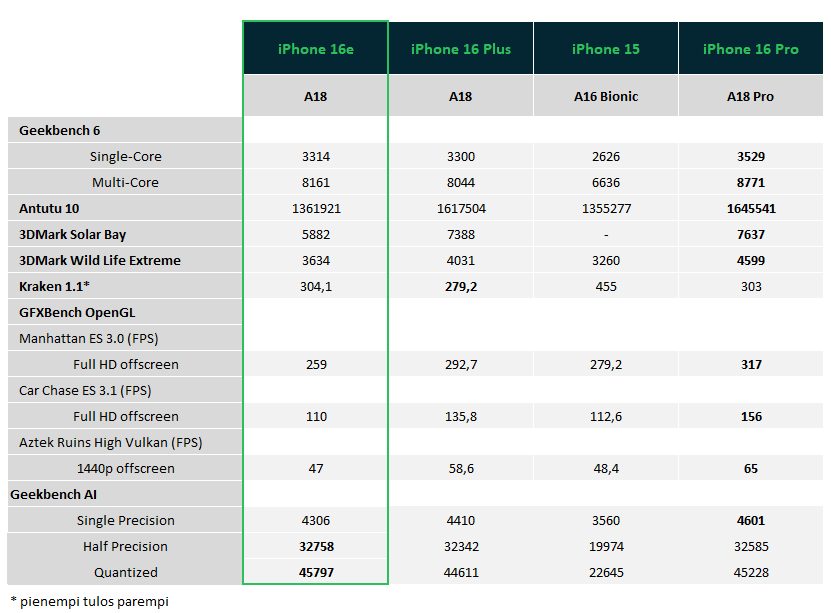This screenshot has width=831, height=613.
Task: Select the iPhone 16e Quantized score 45797
Action: click(315, 572)
